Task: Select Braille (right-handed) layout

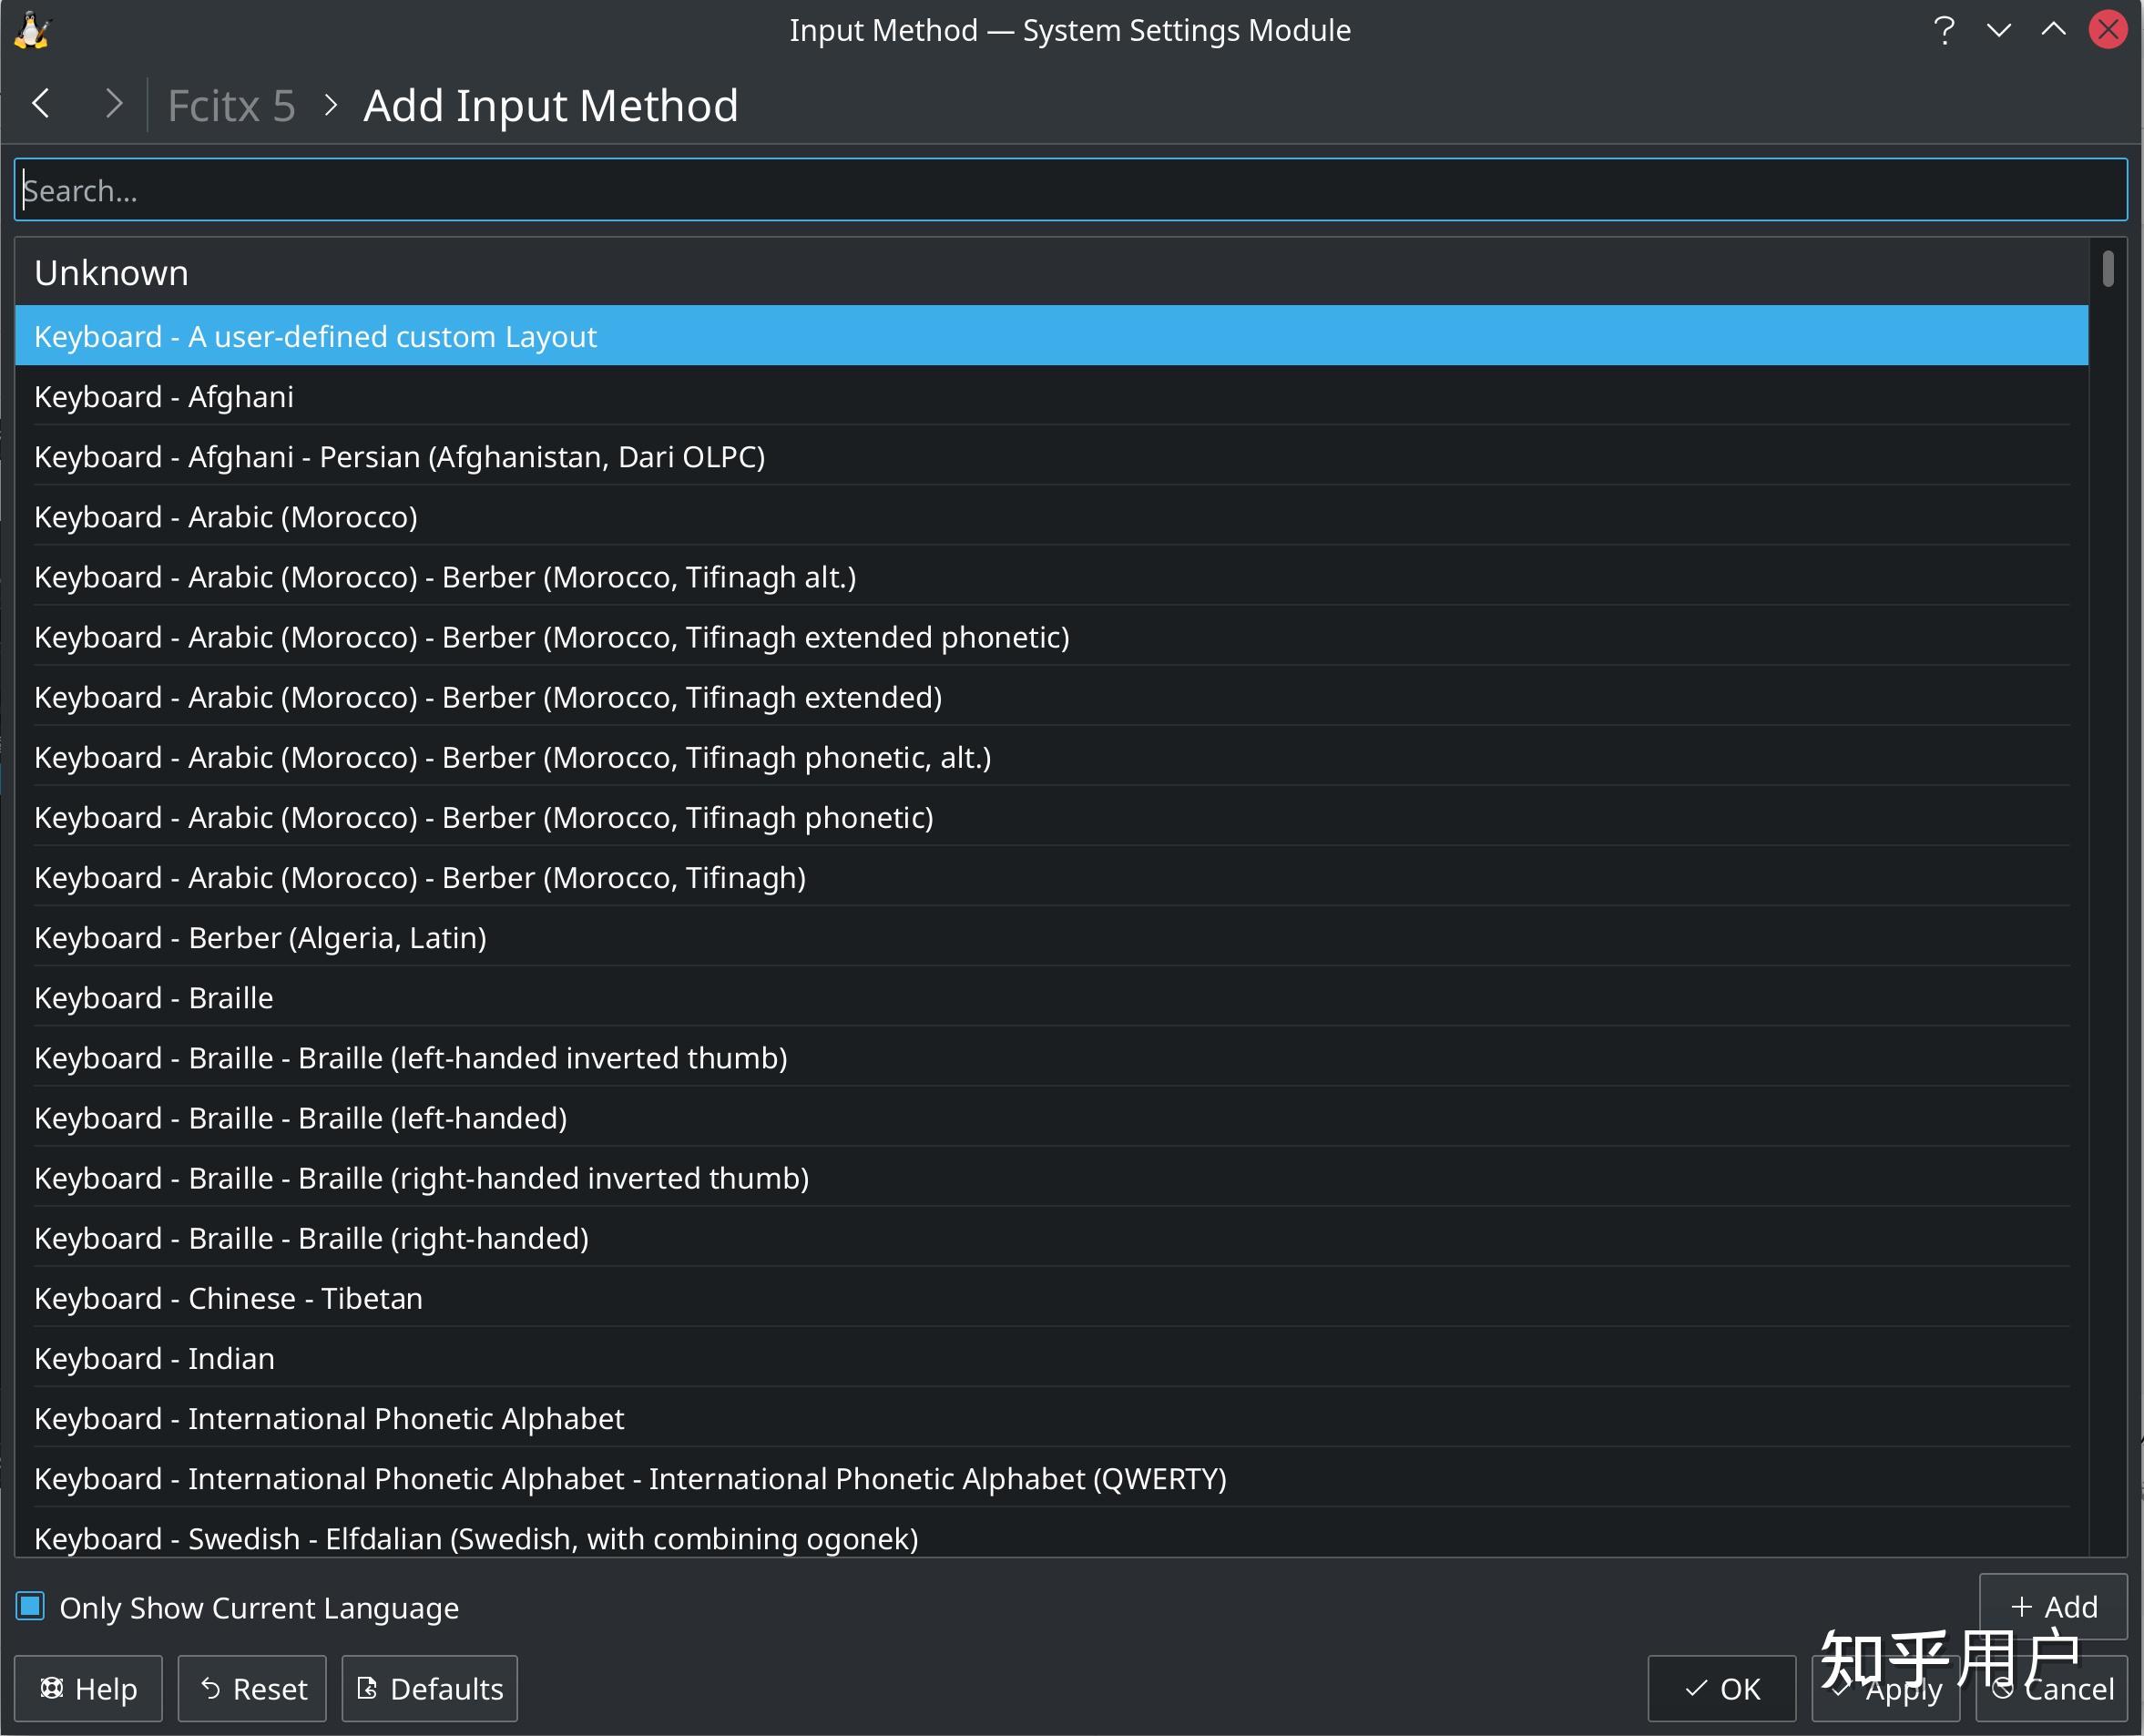Action: 1051,1236
